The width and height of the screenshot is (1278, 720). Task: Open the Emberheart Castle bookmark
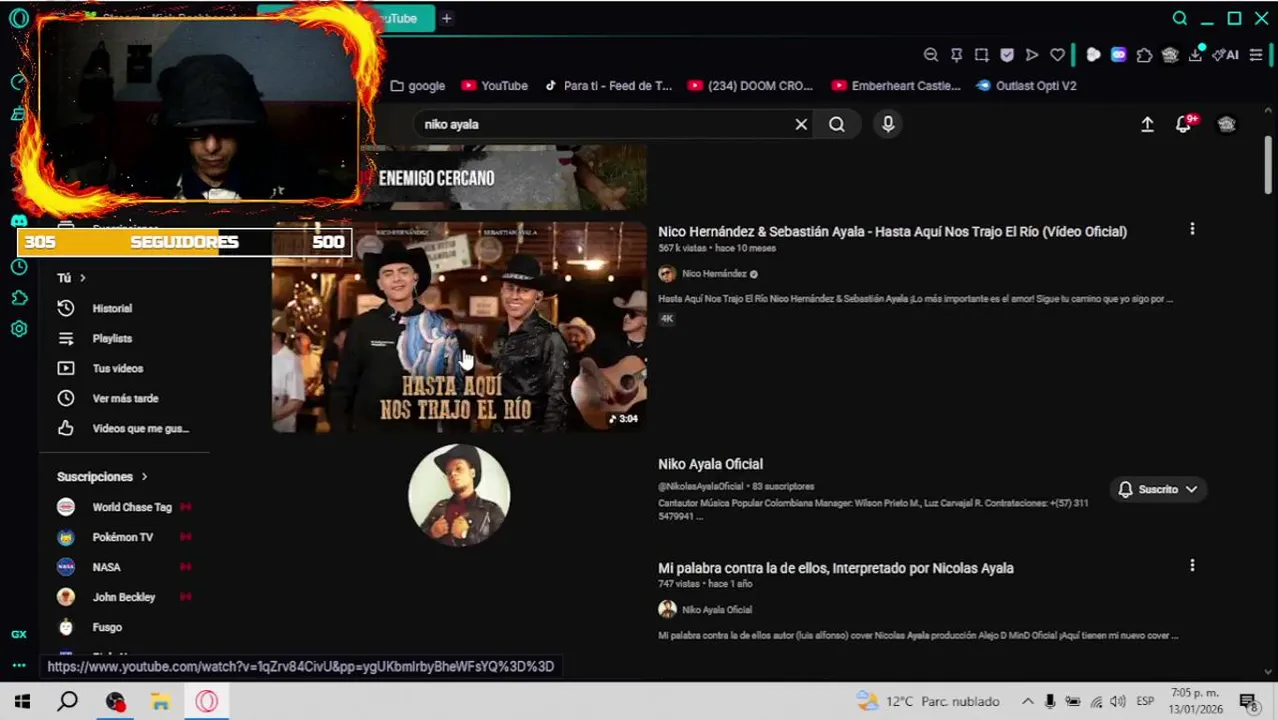[896, 86]
